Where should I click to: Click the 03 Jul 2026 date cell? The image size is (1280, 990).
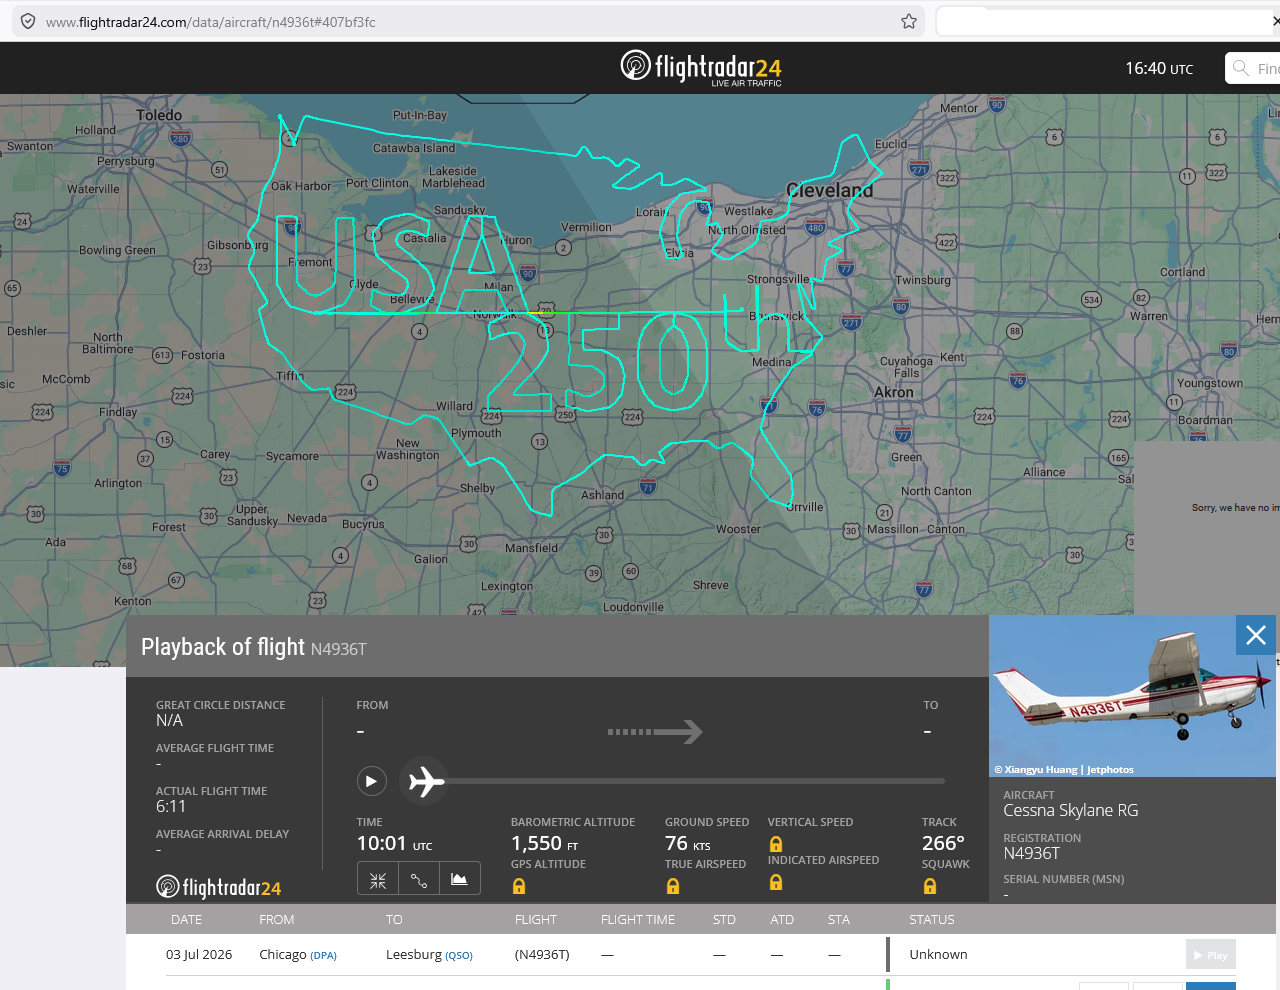coord(199,955)
